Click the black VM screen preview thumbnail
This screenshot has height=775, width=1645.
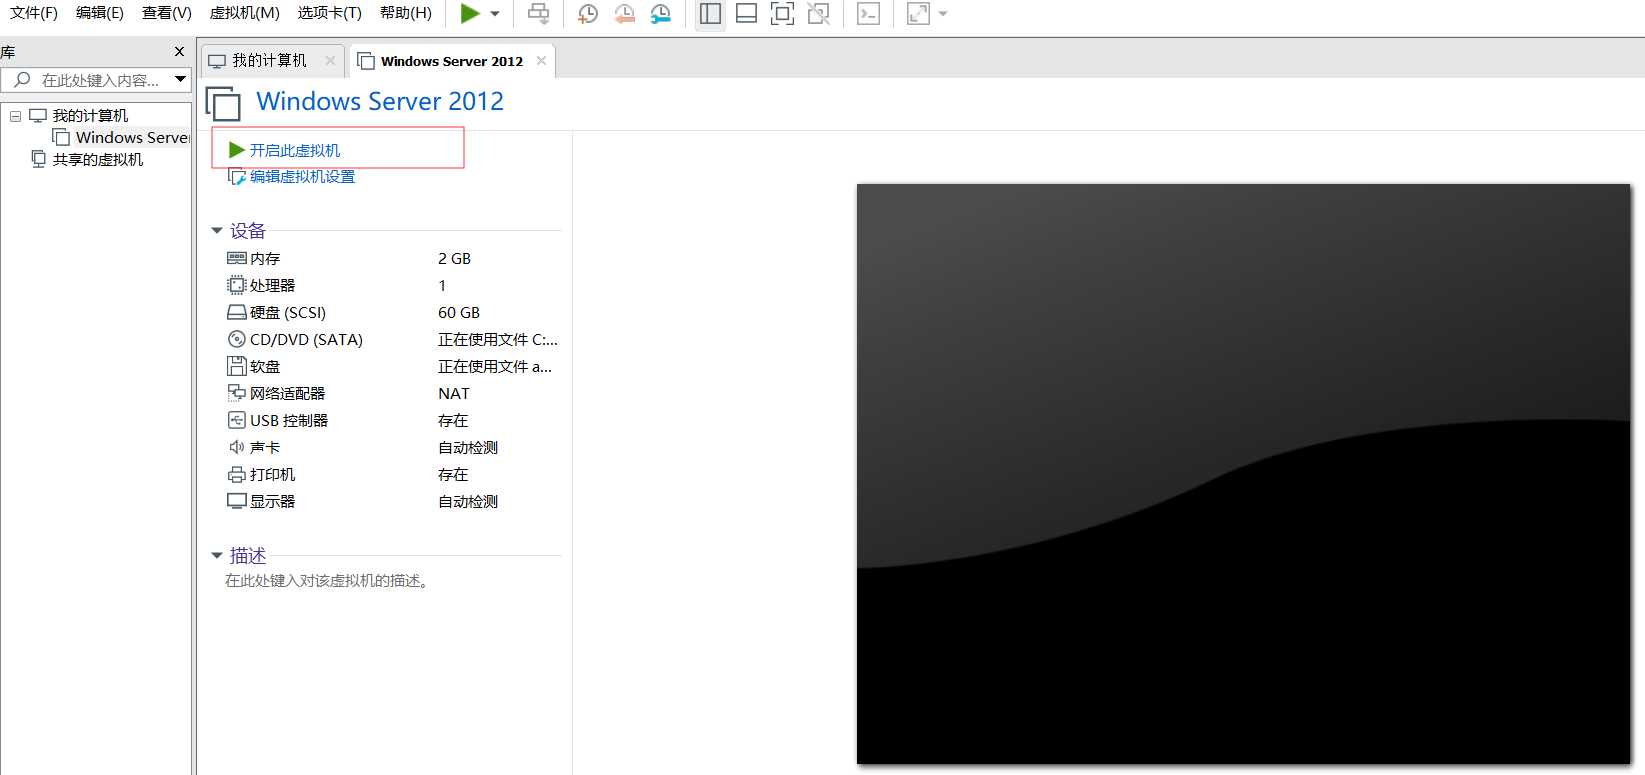(x=1243, y=474)
